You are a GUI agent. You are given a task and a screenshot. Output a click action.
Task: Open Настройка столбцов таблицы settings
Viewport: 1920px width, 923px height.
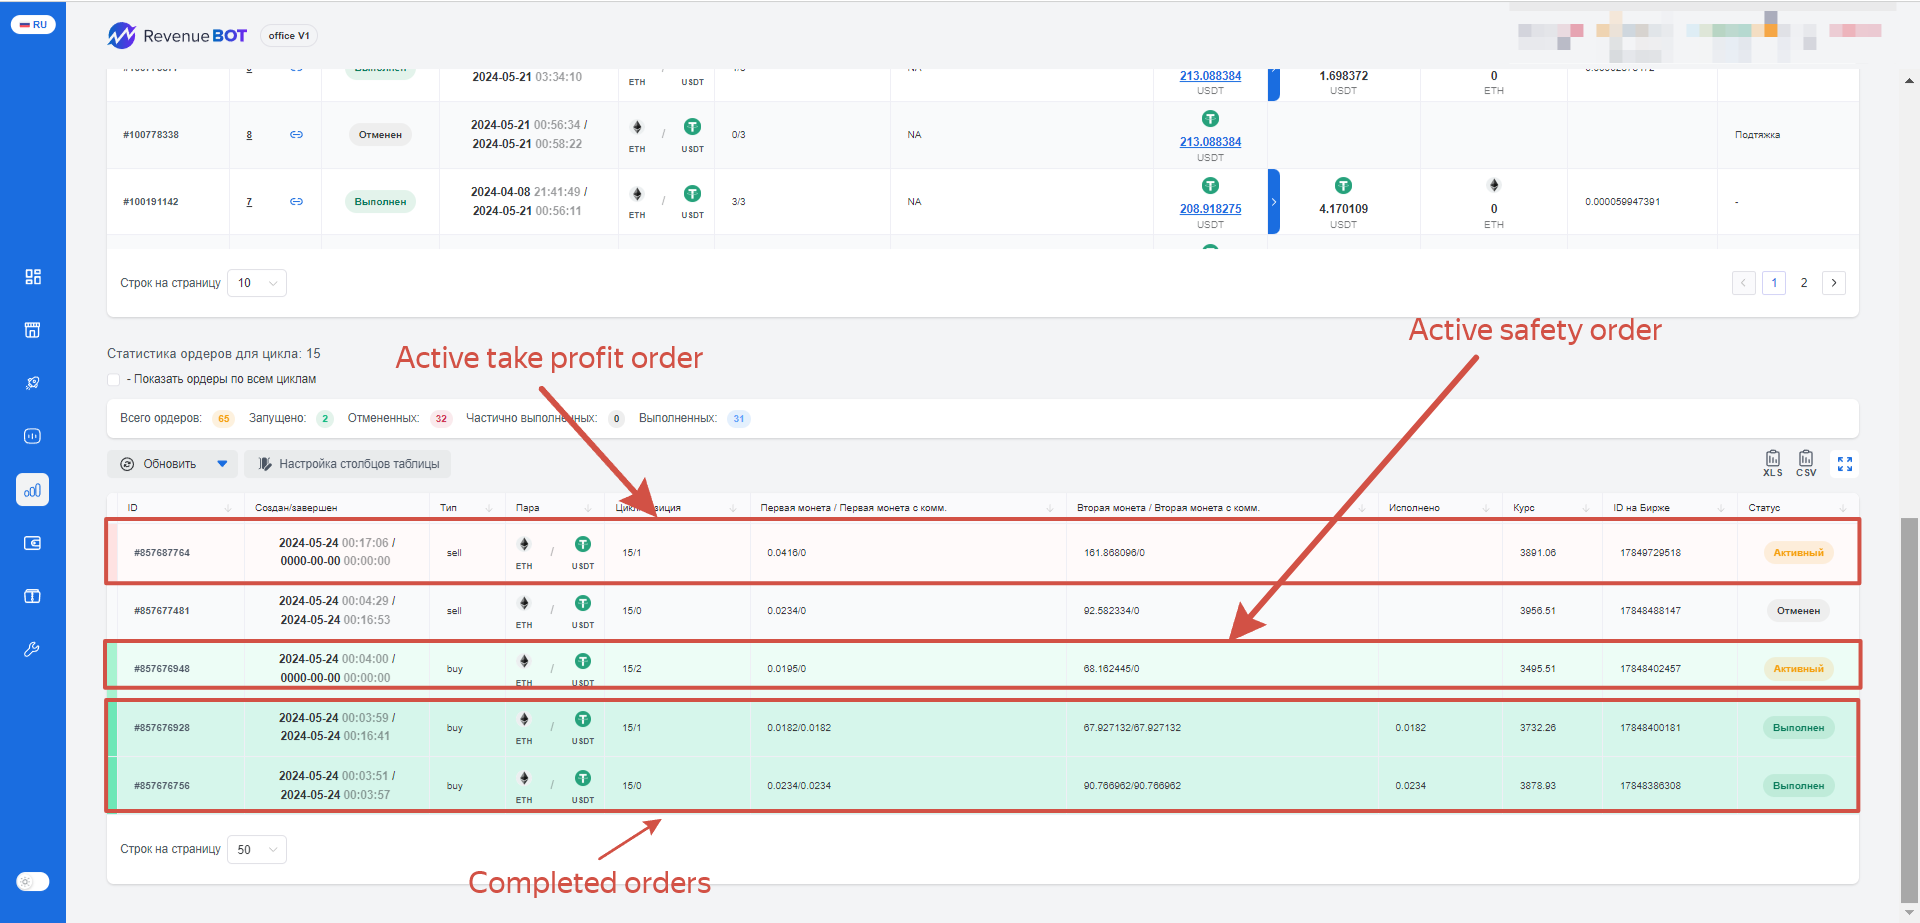tap(348, 464)
